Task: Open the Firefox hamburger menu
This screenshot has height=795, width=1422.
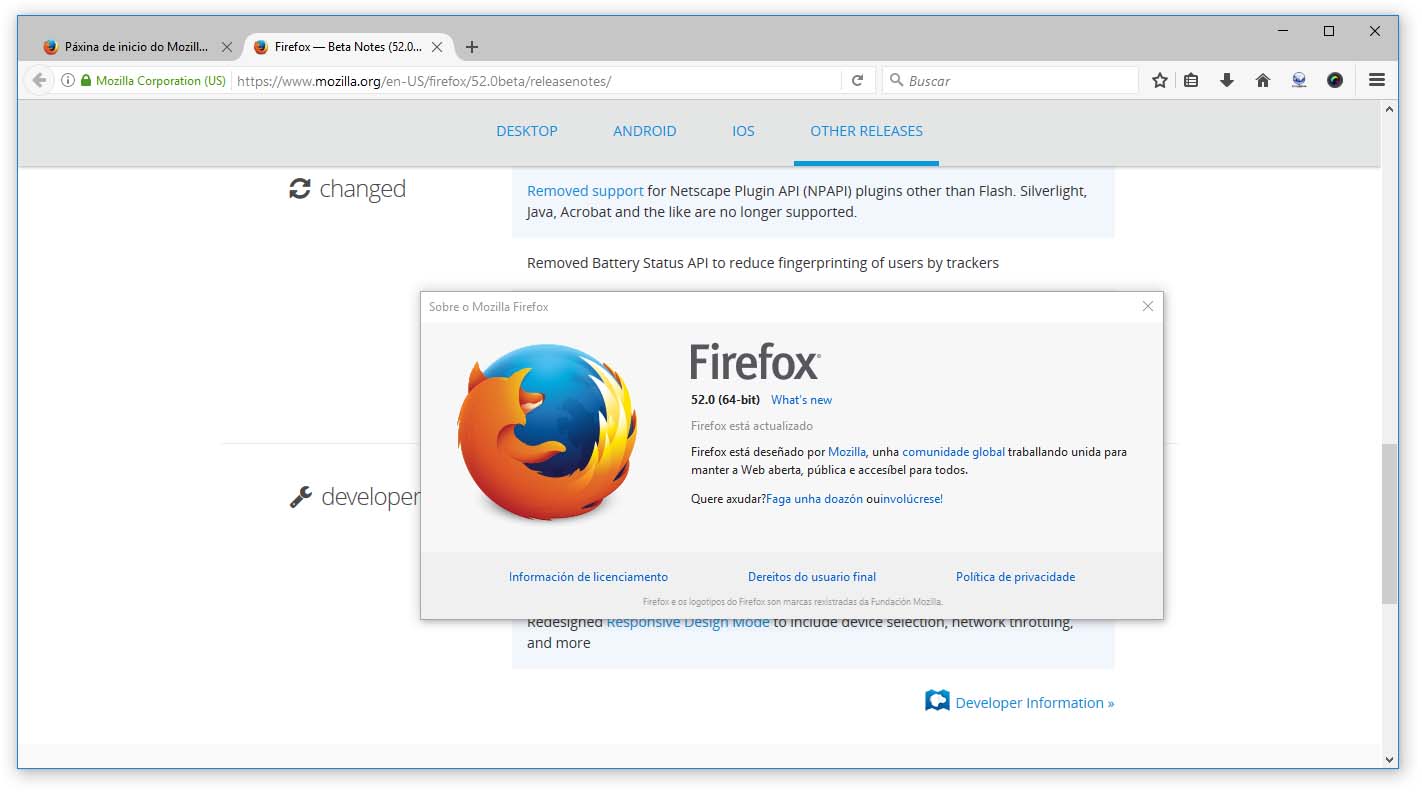Action: [1377, 81]
